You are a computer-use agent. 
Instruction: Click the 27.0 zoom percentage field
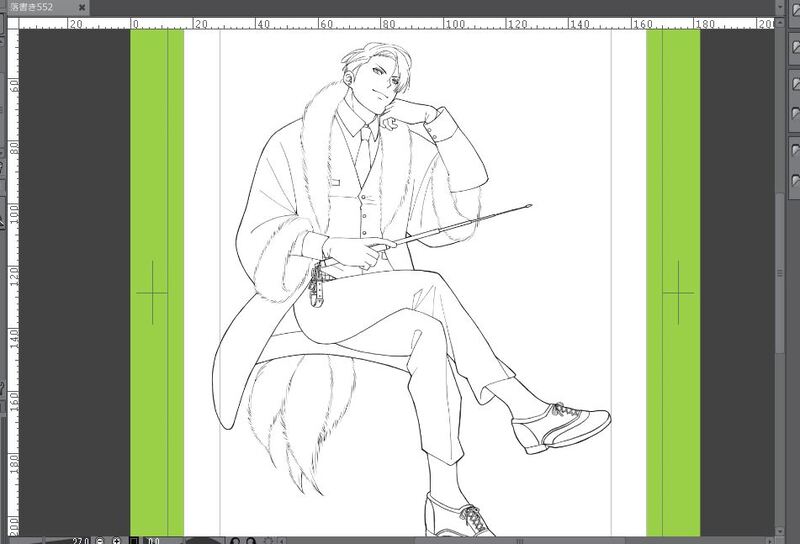pyautogui.click(x=80, y=540)
